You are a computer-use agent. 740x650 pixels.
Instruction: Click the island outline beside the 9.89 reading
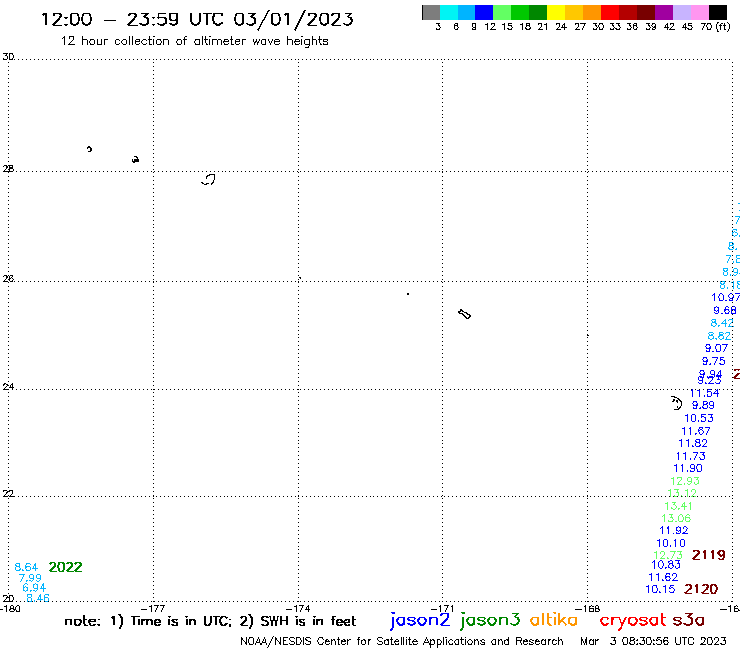coord(677,403)
